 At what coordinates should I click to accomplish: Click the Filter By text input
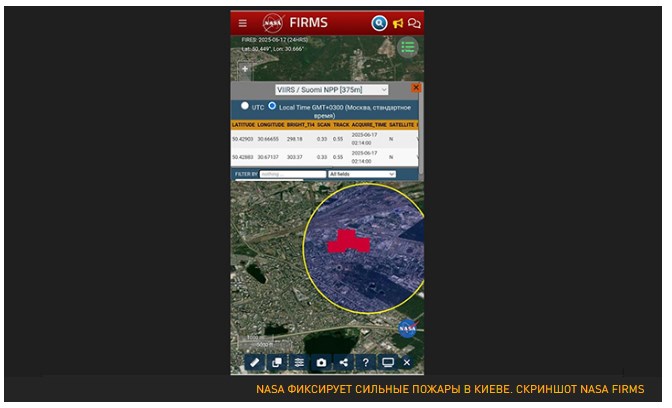pos(293,174)
